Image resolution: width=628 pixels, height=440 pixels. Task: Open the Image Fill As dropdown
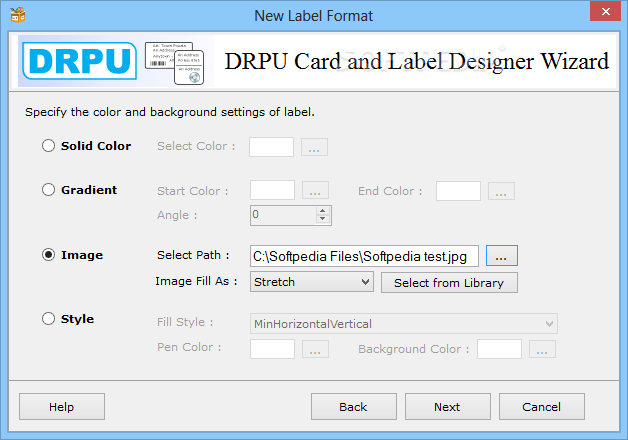click(312, 282)
